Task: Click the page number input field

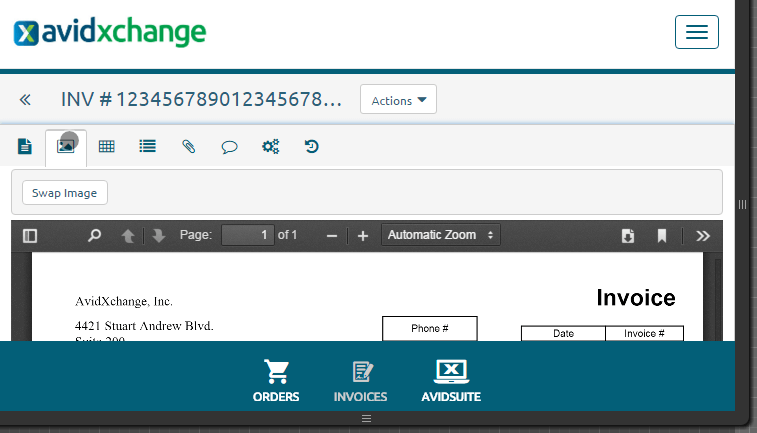Action: coord(248,235)
